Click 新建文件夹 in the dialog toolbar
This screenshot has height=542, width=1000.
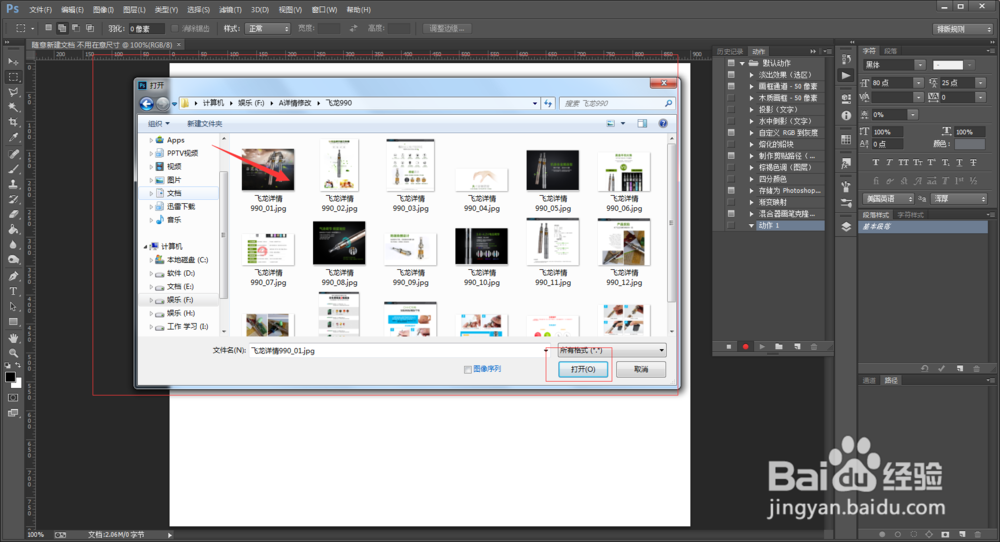[204, 124]
